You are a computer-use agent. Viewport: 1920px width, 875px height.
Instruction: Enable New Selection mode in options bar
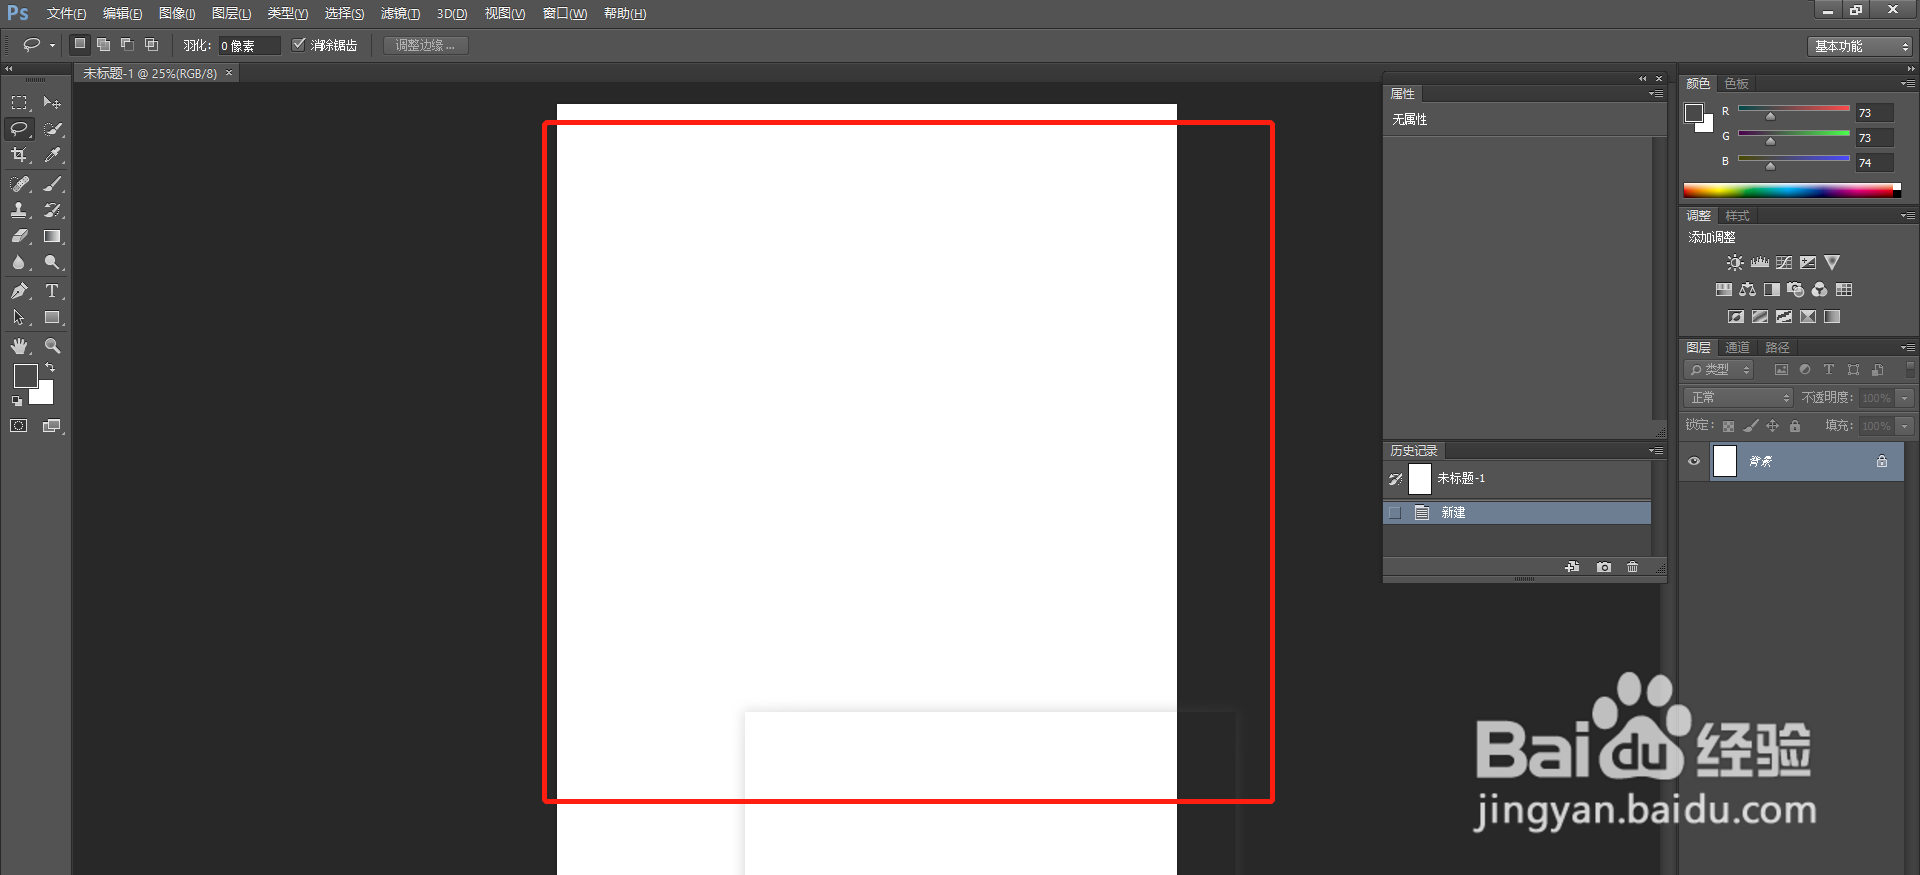tap(80, 44)
